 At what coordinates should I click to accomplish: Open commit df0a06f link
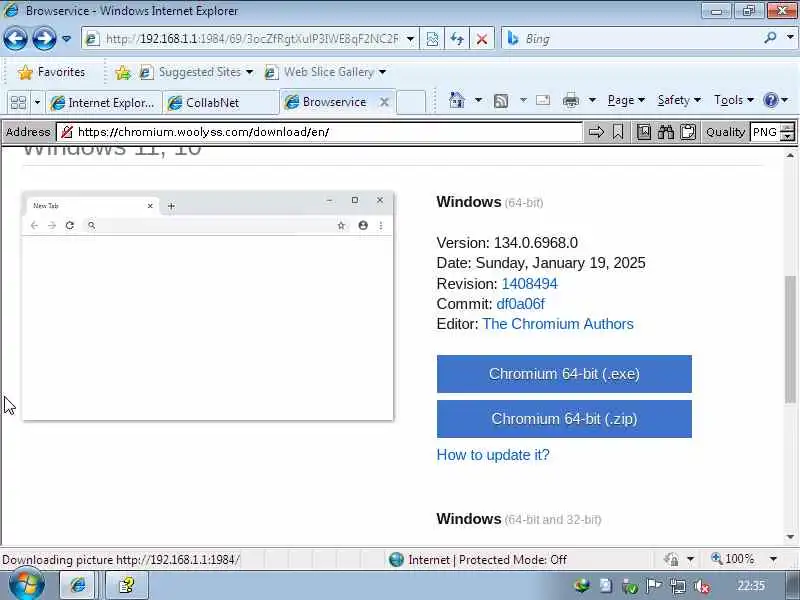[520, 304]
